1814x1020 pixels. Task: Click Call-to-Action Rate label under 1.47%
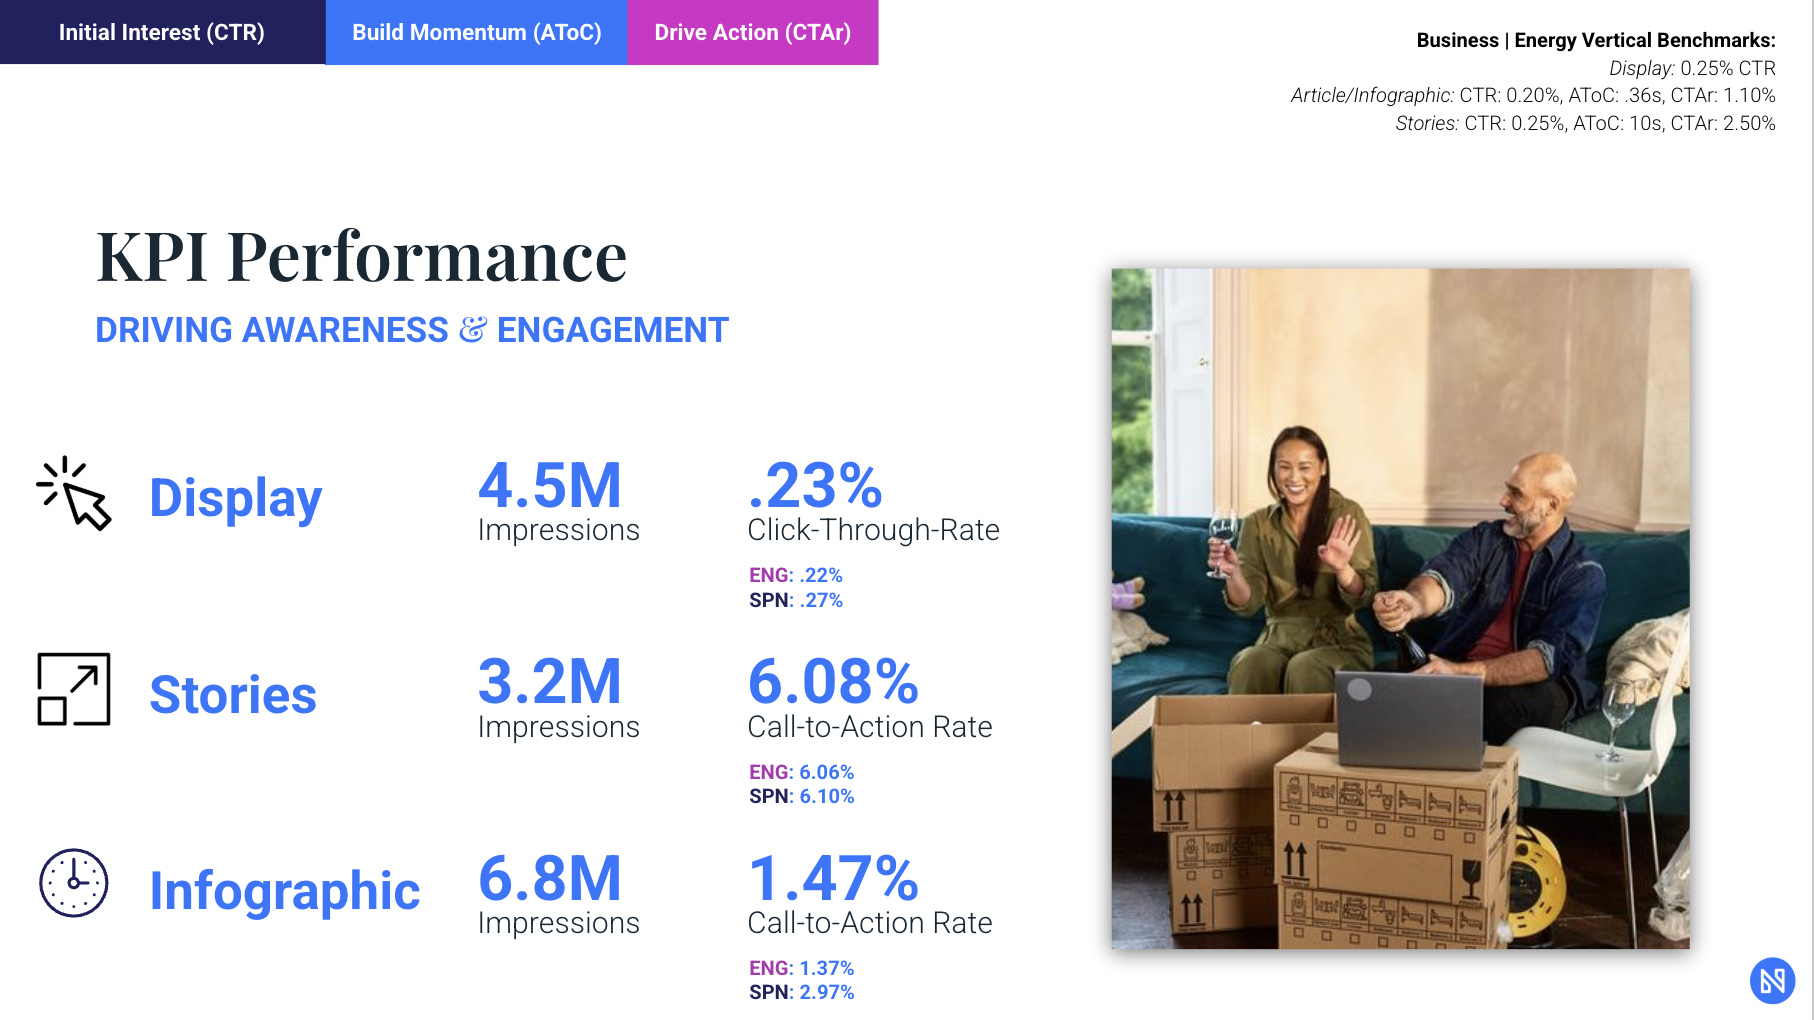[870, 923]
